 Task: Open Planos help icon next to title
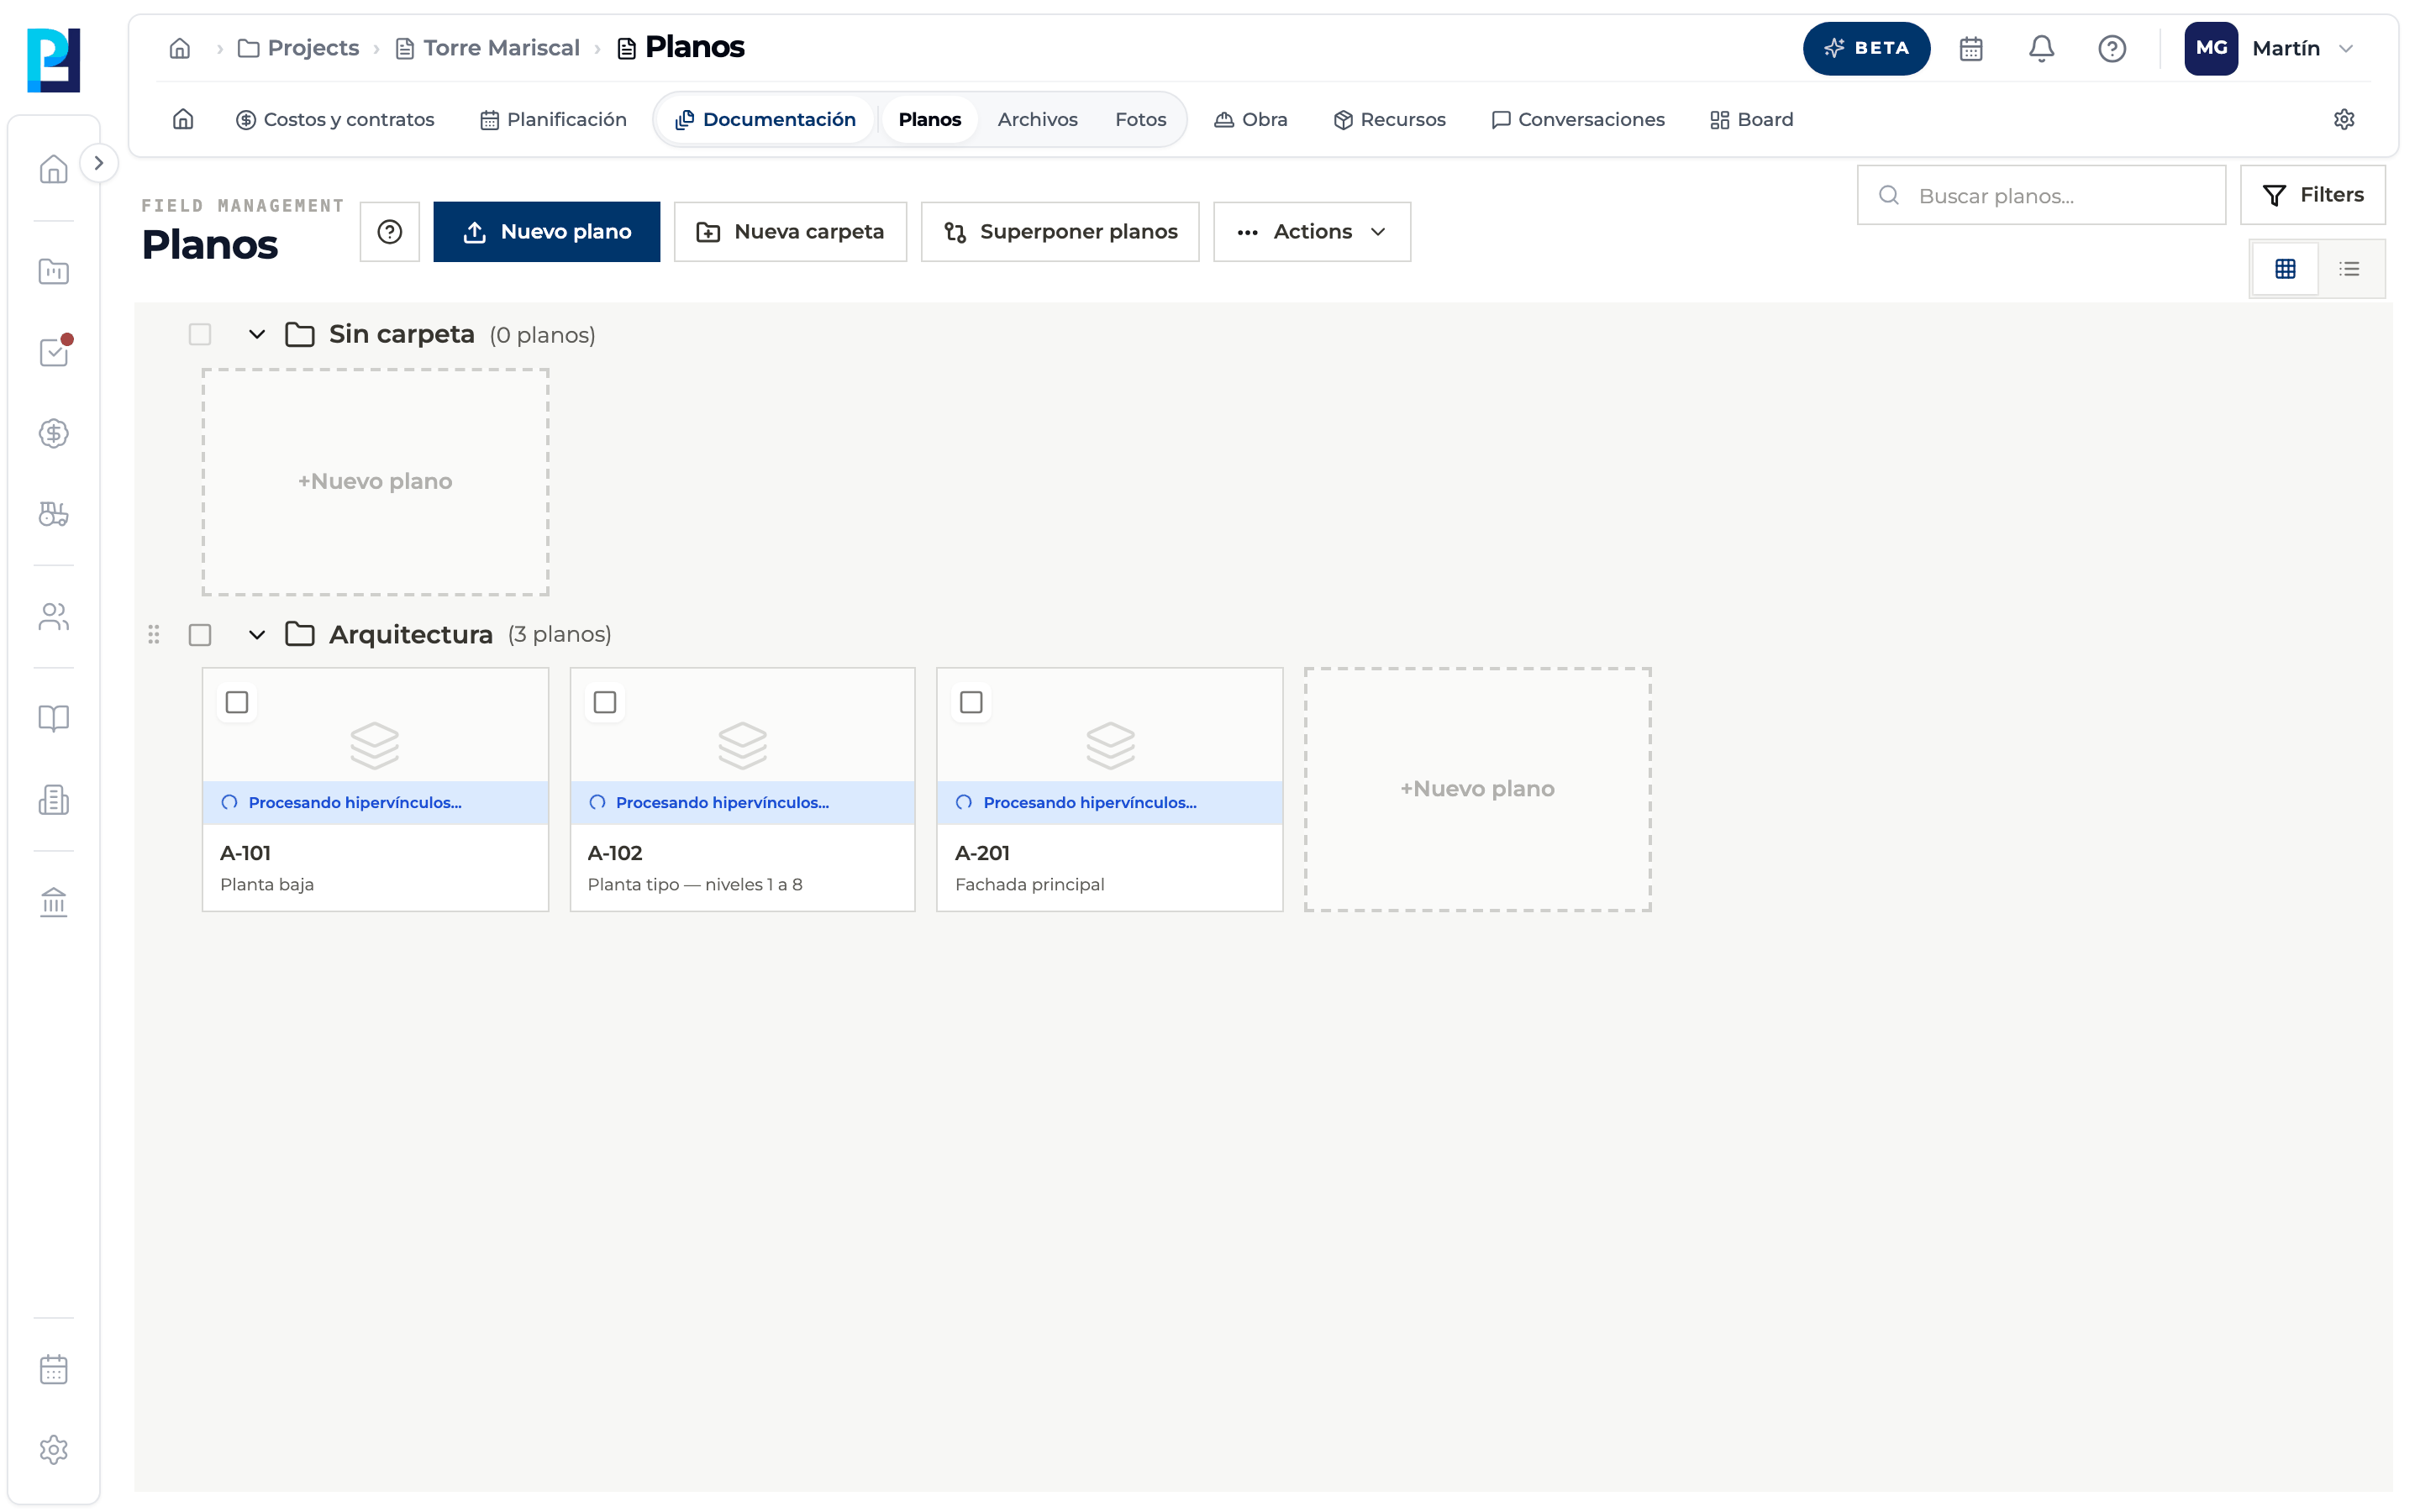(390, 231)
